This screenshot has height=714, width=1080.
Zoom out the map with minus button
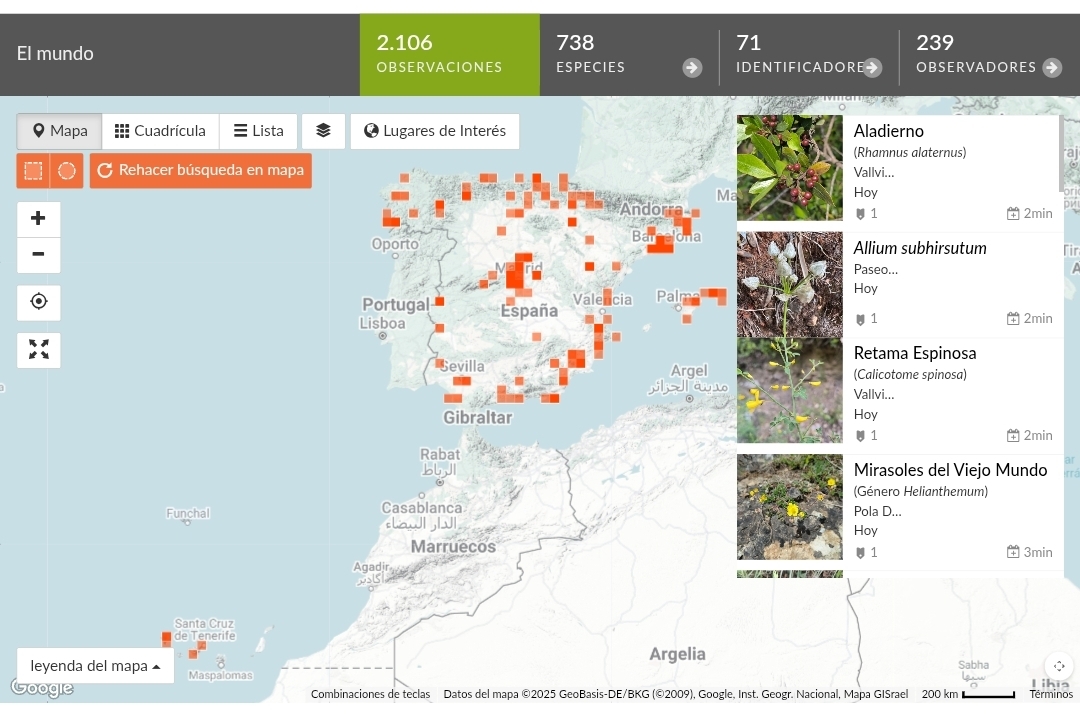tap(38, 255)
